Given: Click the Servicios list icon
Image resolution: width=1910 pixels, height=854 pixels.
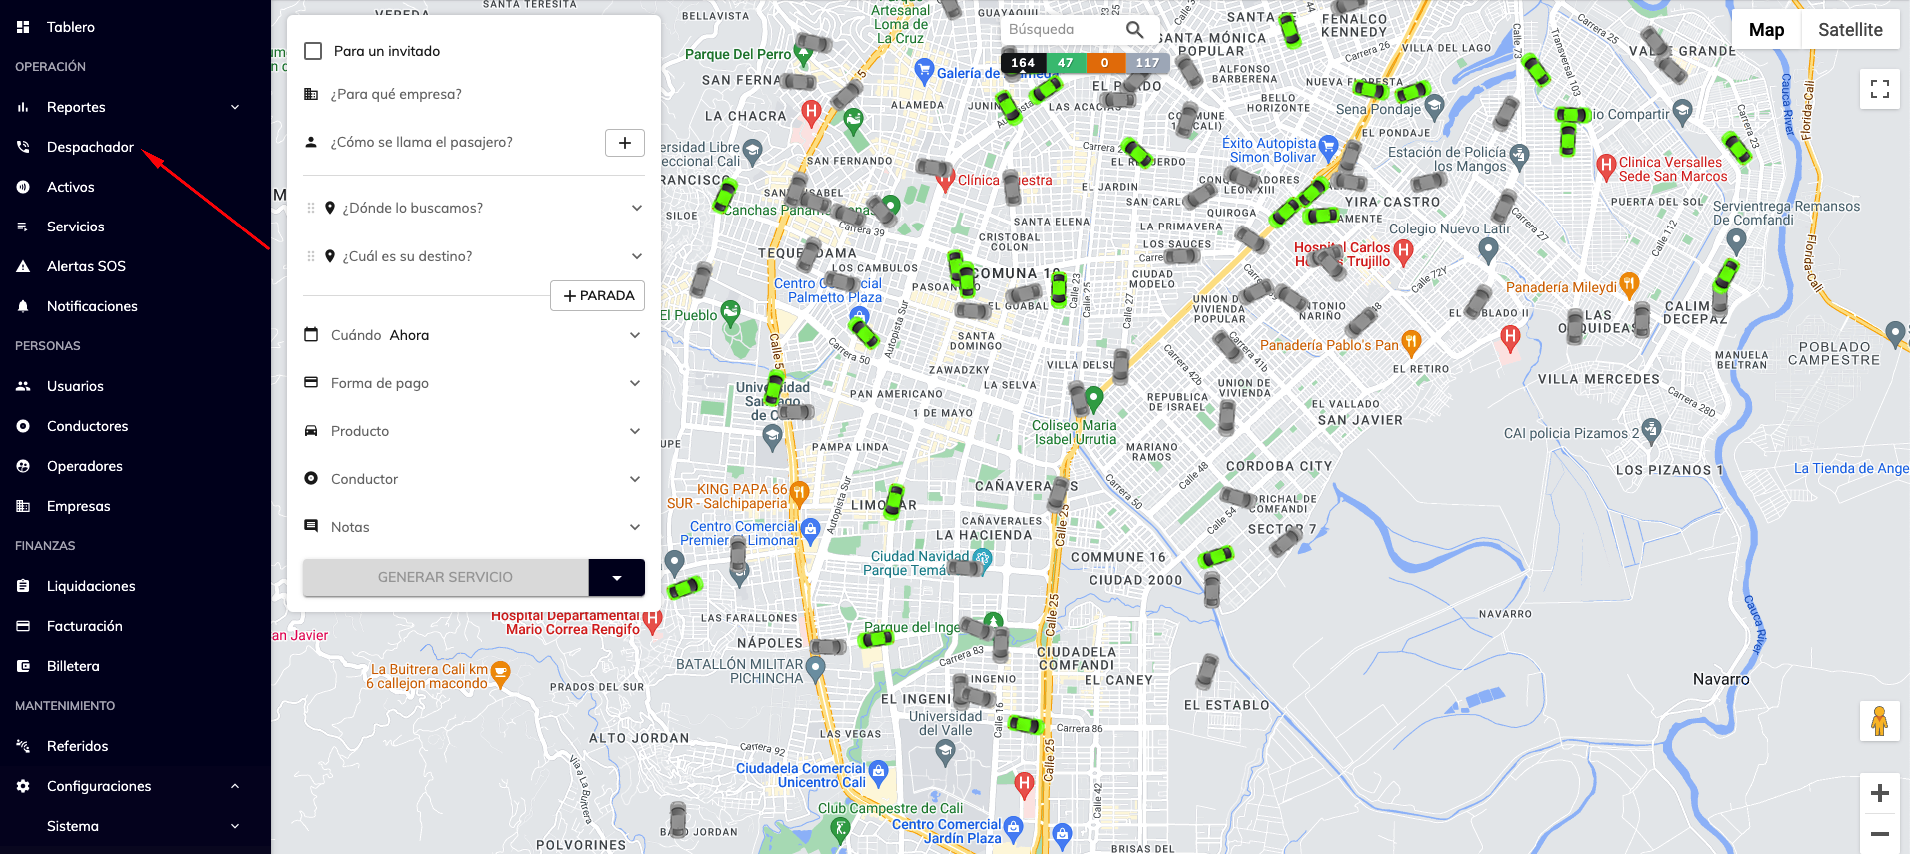Looking at the screenshot, I should tap(23, 227).
